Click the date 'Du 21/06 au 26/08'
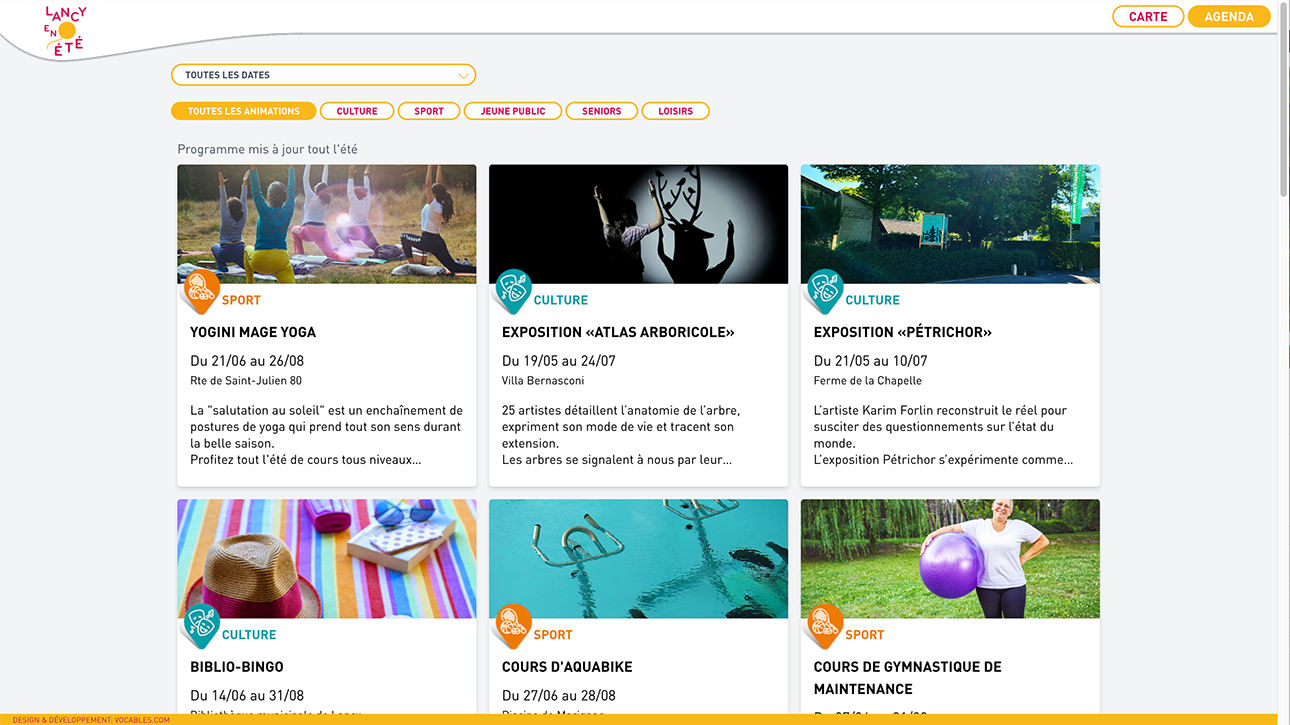1290x725 pixels. tap(247, 361)
